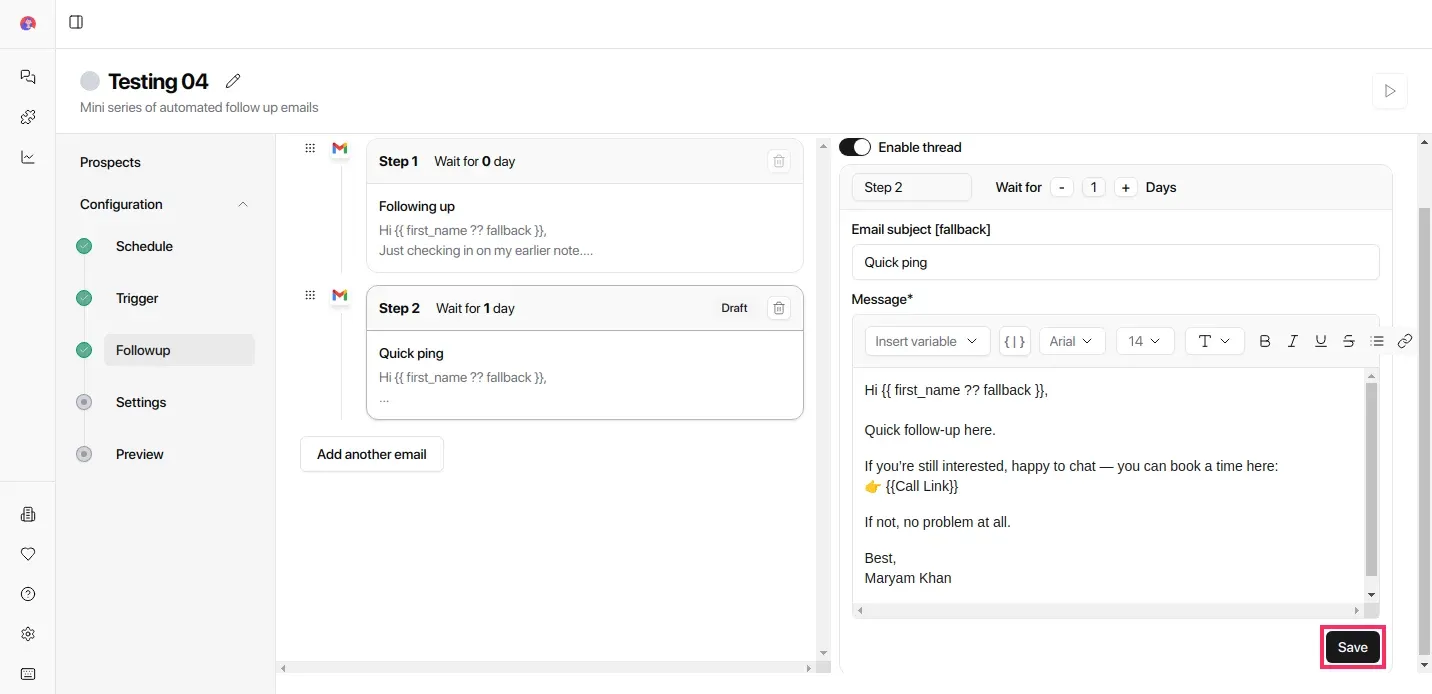The image size is (1432, 694).
Task: Open settings from the bottom left gear icon
Action: click(27, 633)
